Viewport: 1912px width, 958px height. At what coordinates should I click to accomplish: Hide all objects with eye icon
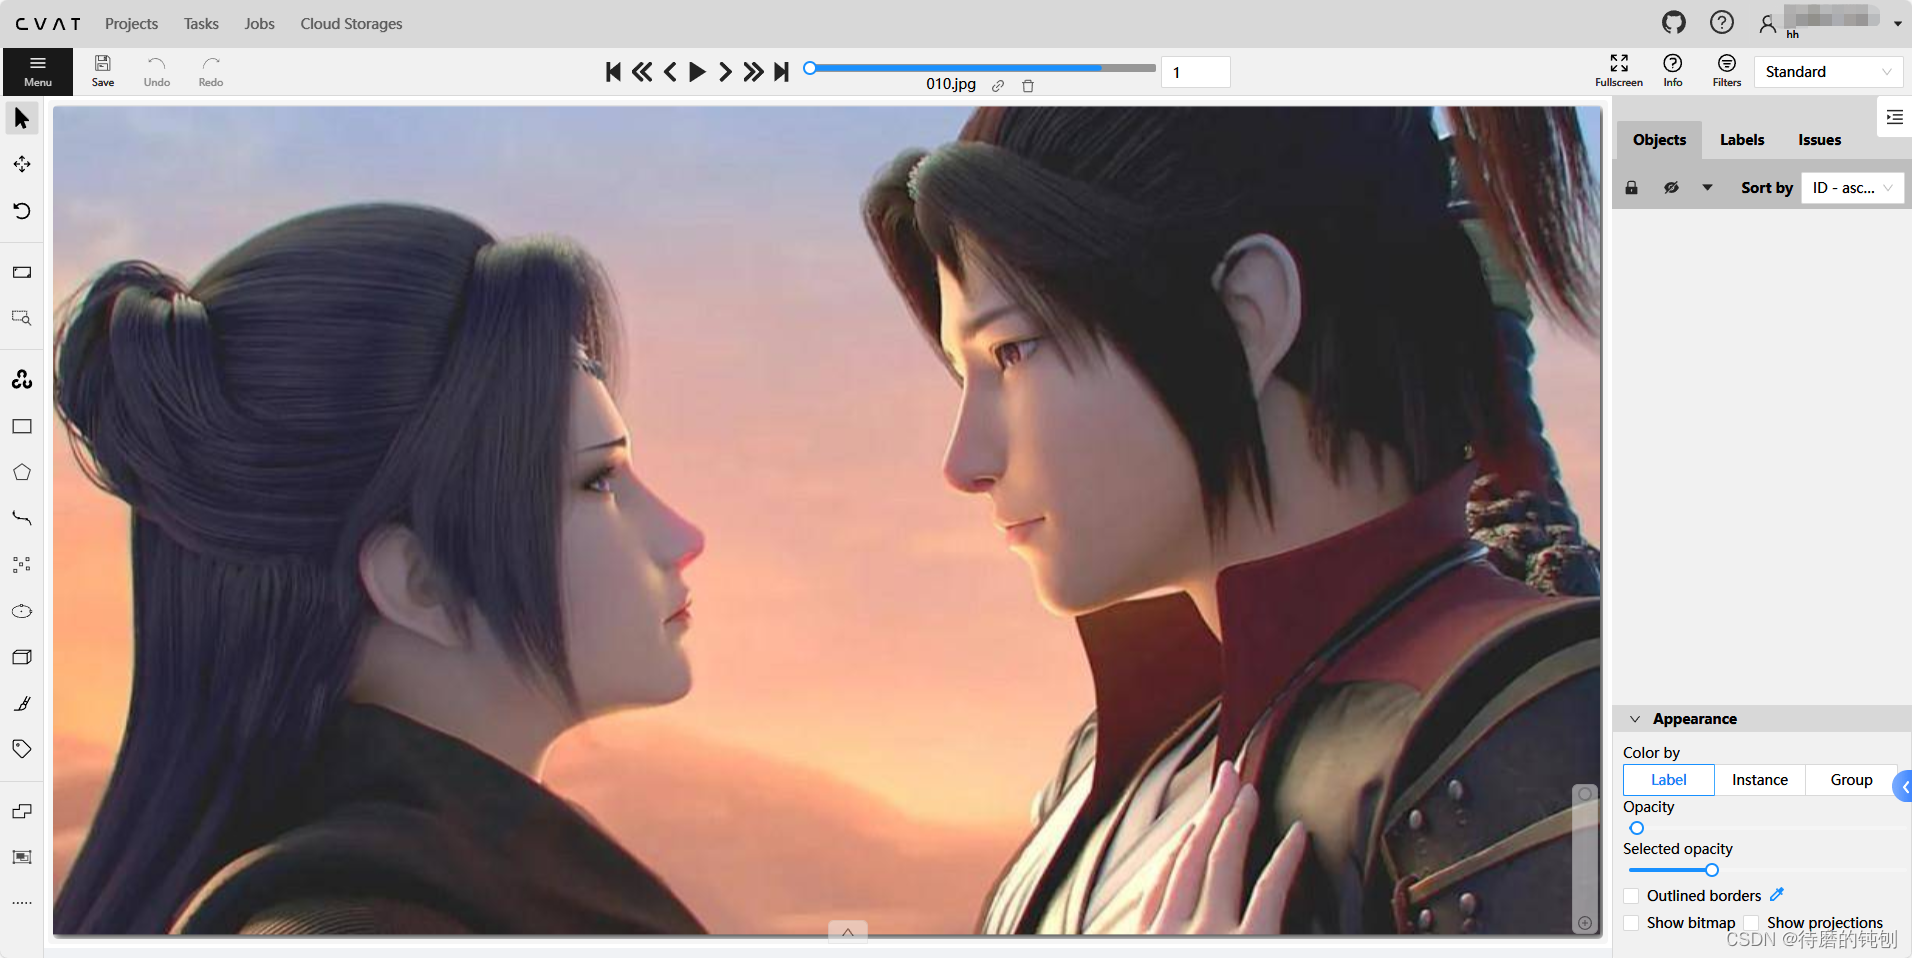pos(1670,188)
